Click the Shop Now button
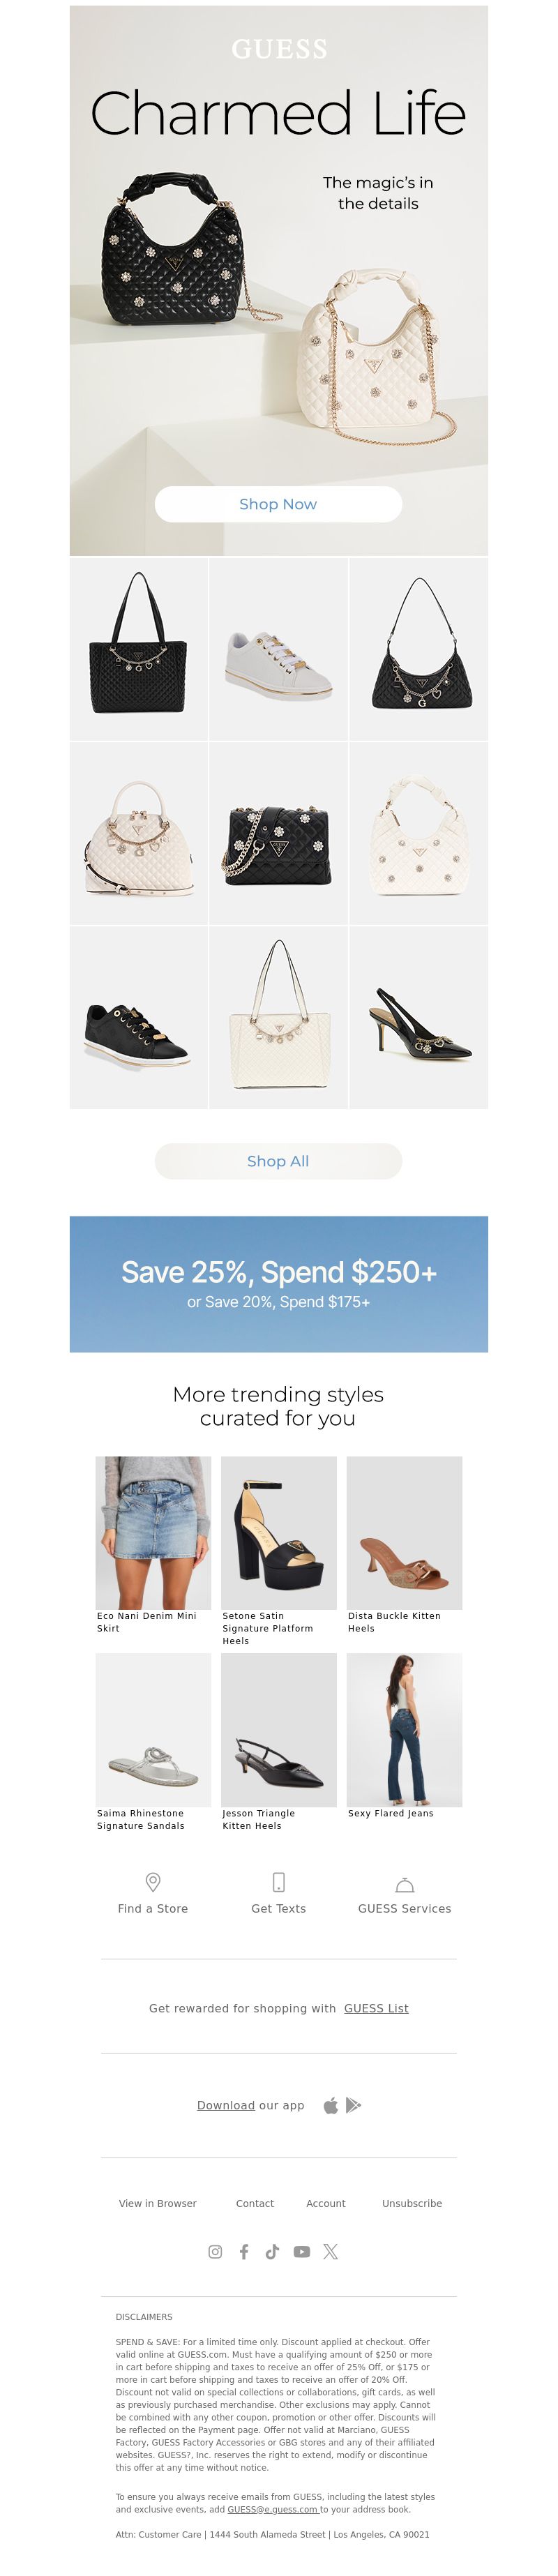Viewport: 558px width, 2576px height. click(278, 504)
